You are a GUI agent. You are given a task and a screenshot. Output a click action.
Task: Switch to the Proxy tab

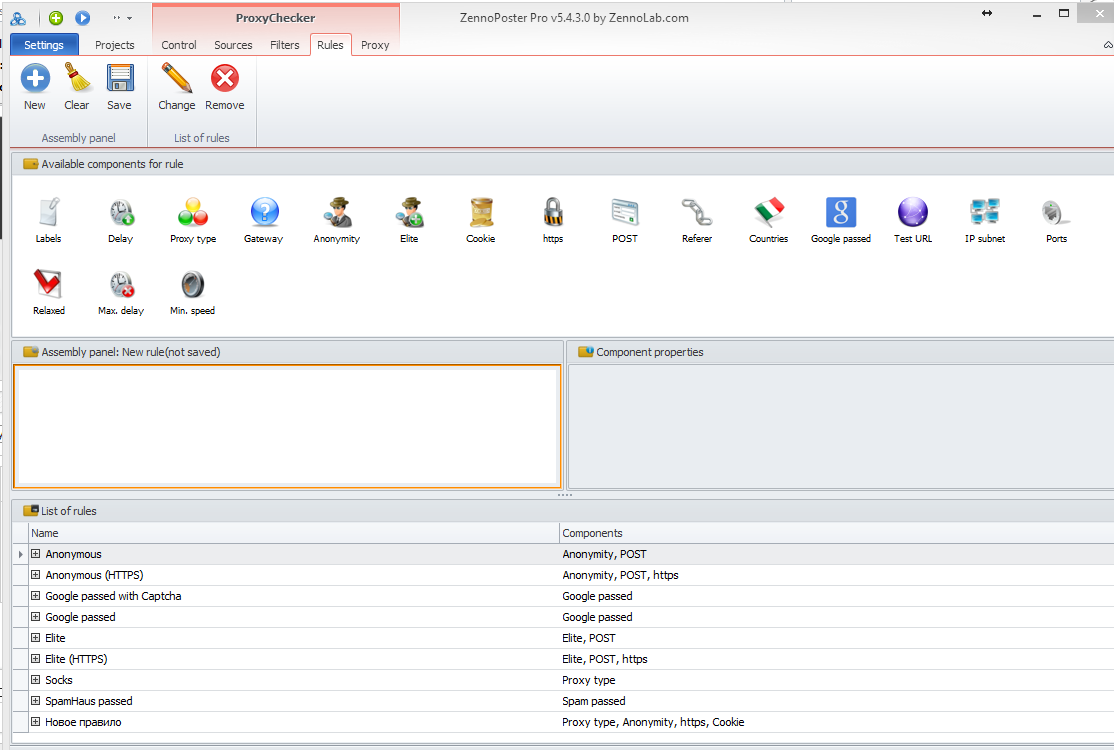click(375, 45)
